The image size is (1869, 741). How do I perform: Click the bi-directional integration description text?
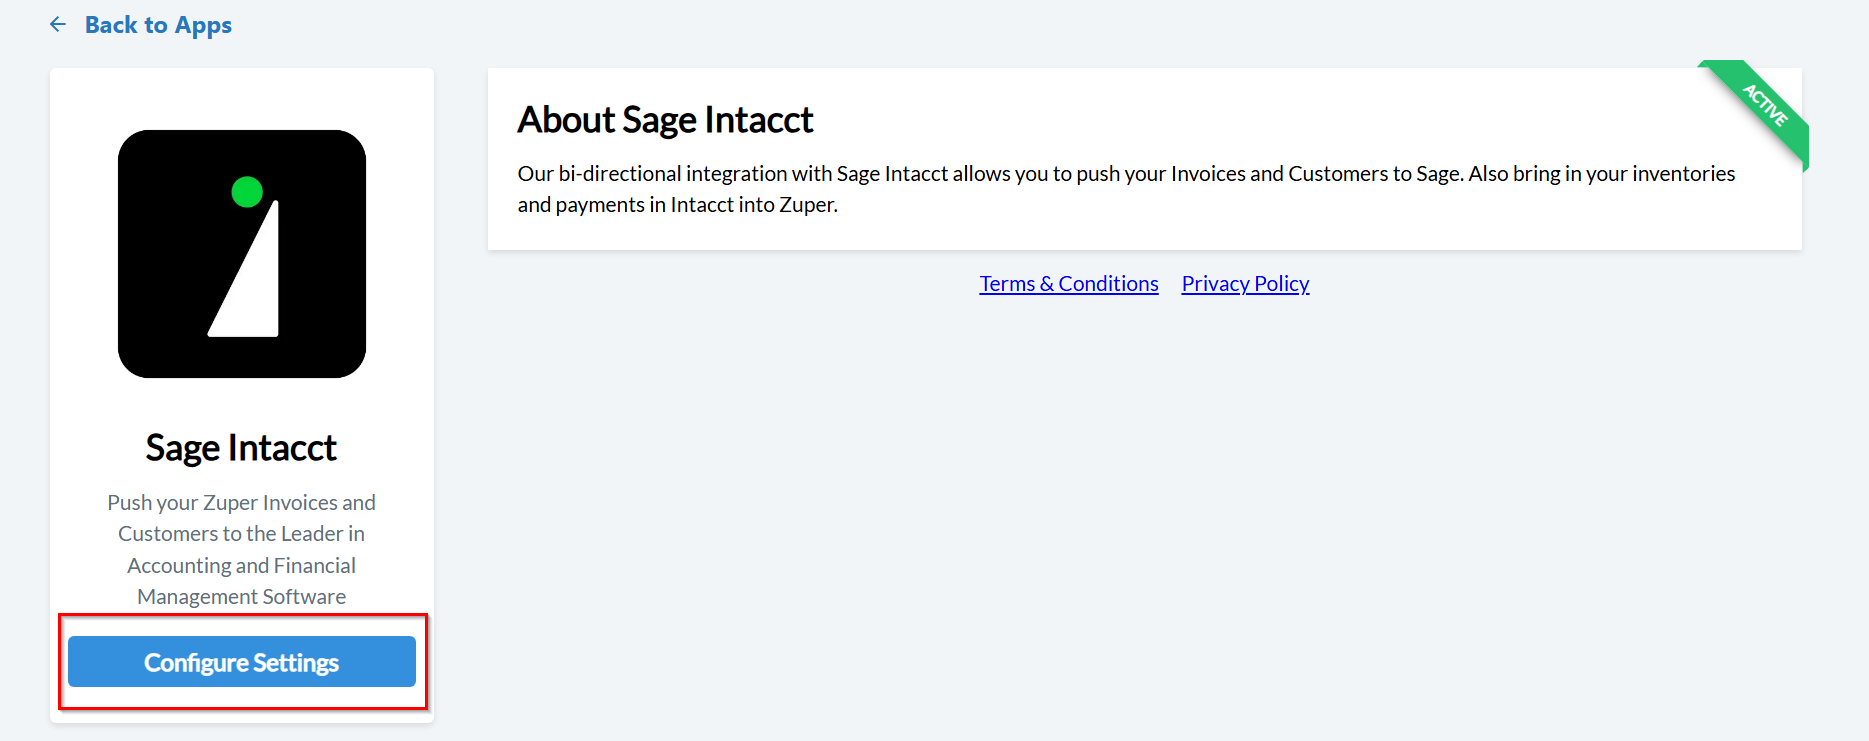1126,189
